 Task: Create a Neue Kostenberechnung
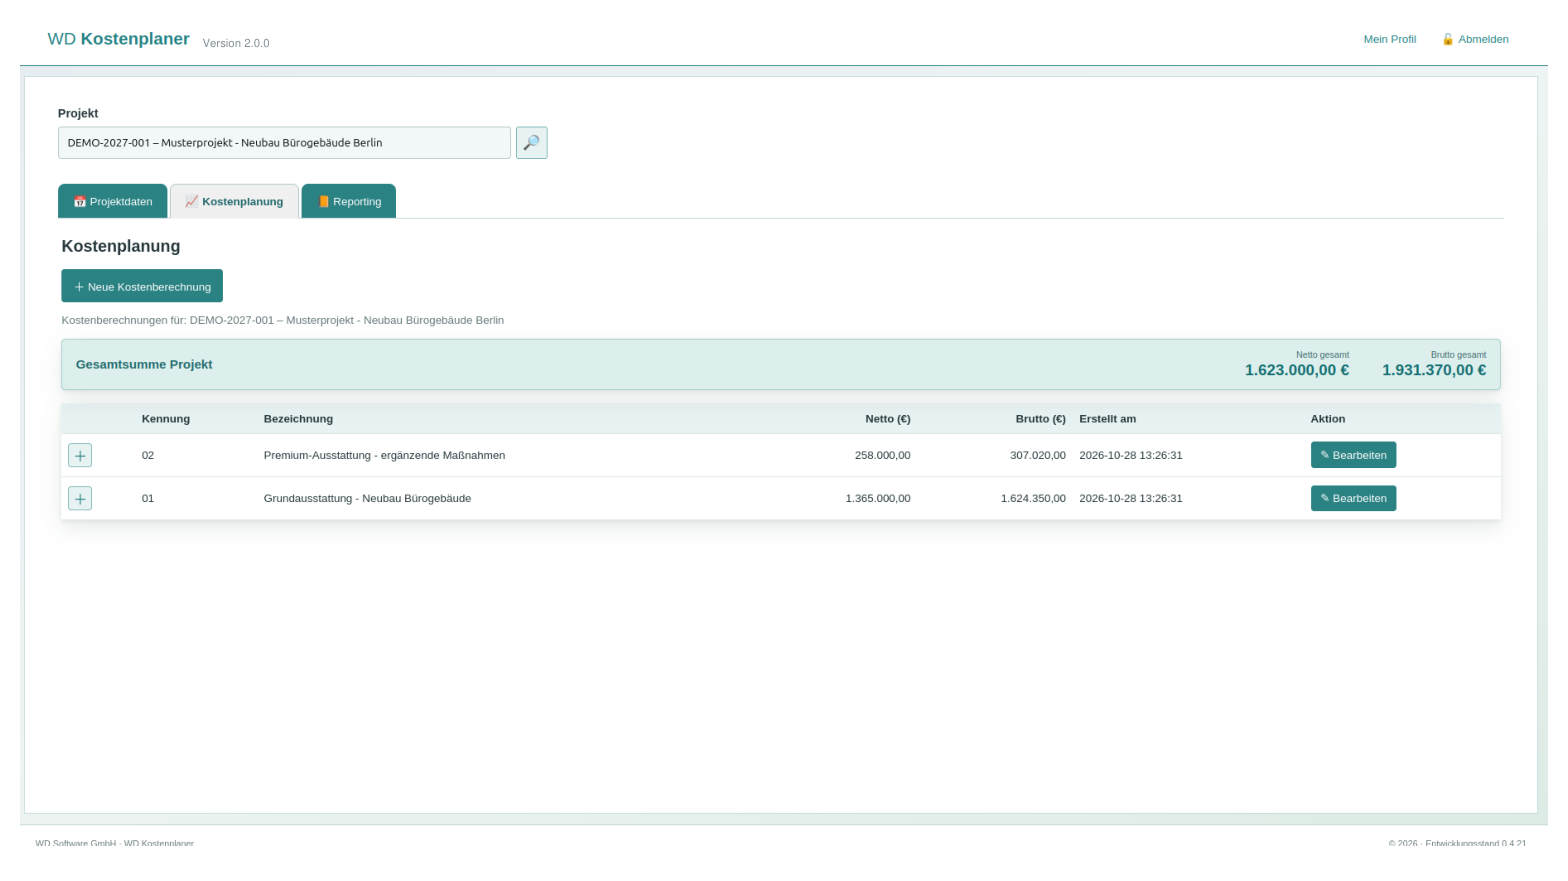click(x=142, y=286)
